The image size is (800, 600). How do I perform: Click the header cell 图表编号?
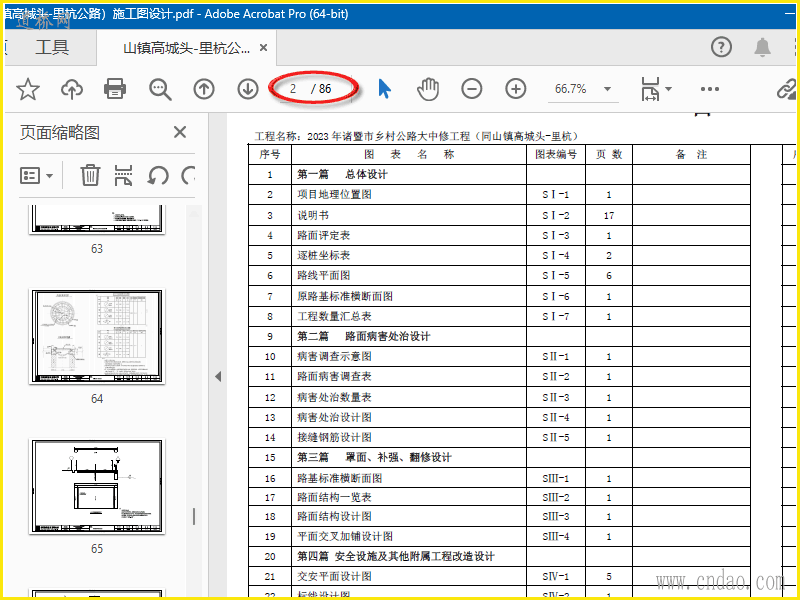(556, 154)
